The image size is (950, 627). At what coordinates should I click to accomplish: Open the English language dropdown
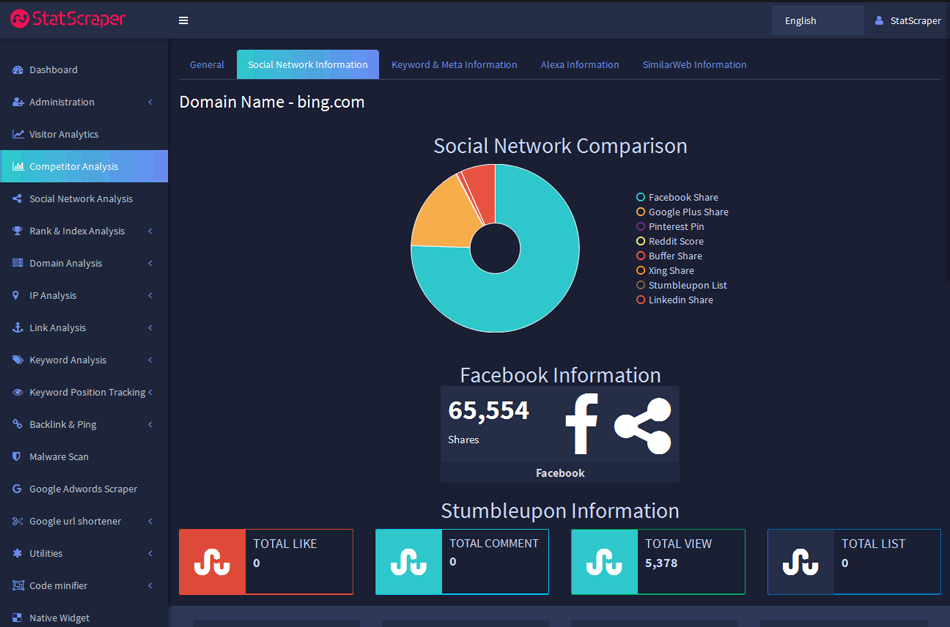pyautogui.click(x=818, y=21)
